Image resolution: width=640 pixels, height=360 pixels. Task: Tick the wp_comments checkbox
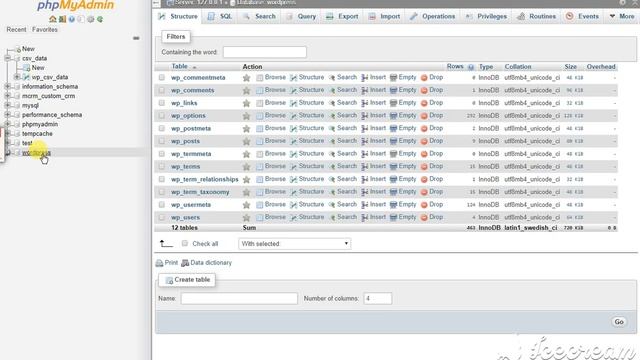point(162,90)
